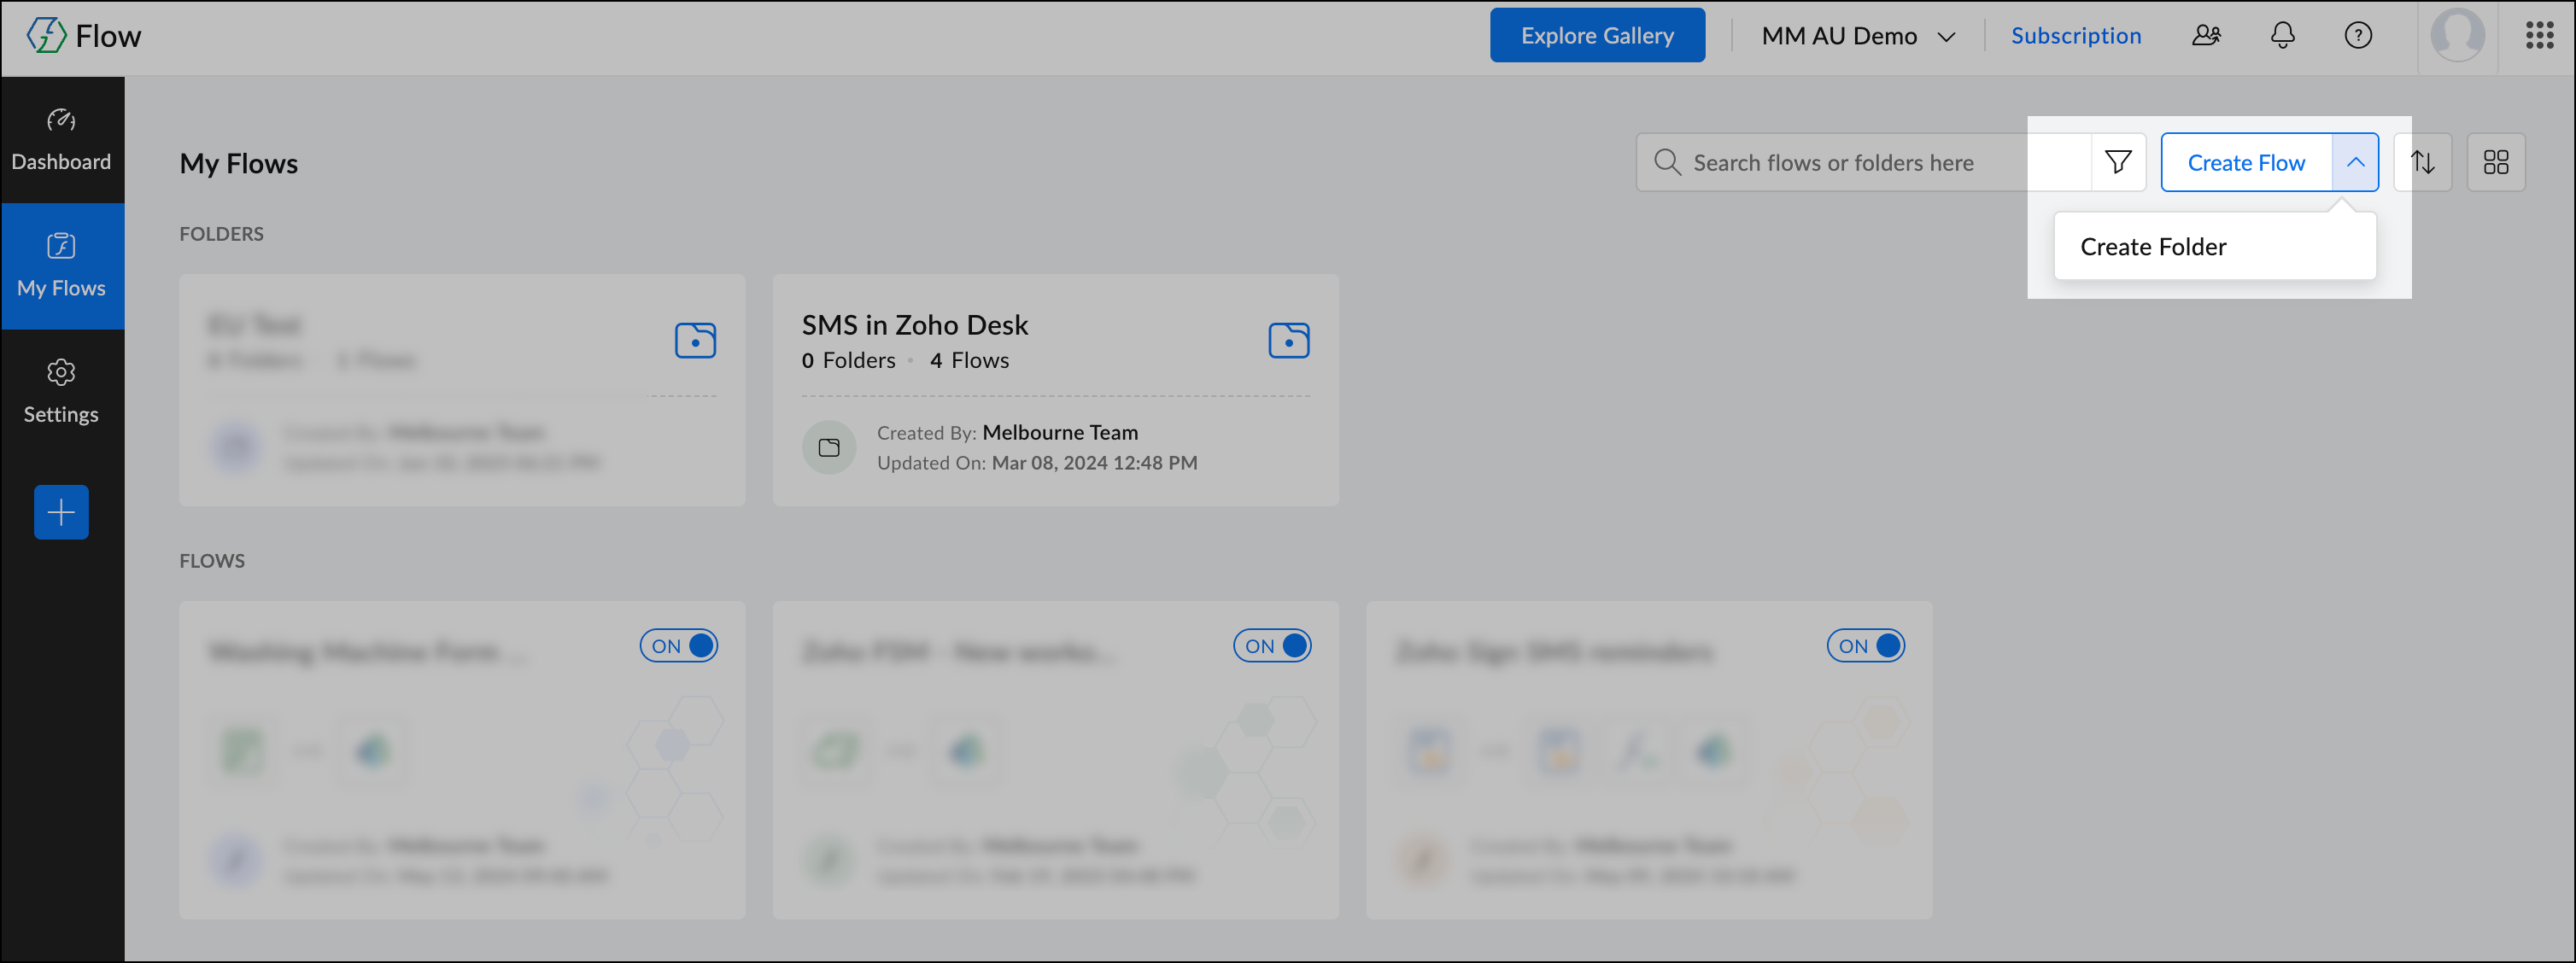Click folder icon on the first blurred folder card

click(x=695, y=340)
